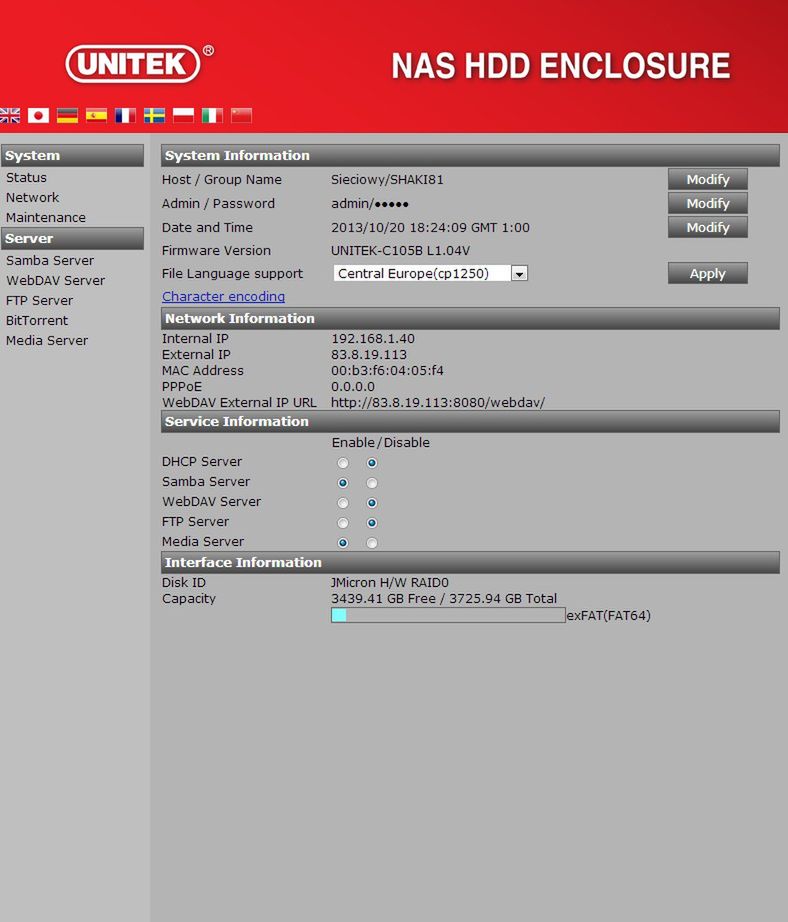
Task: Follow the Character encoding link
Action: 223,297
